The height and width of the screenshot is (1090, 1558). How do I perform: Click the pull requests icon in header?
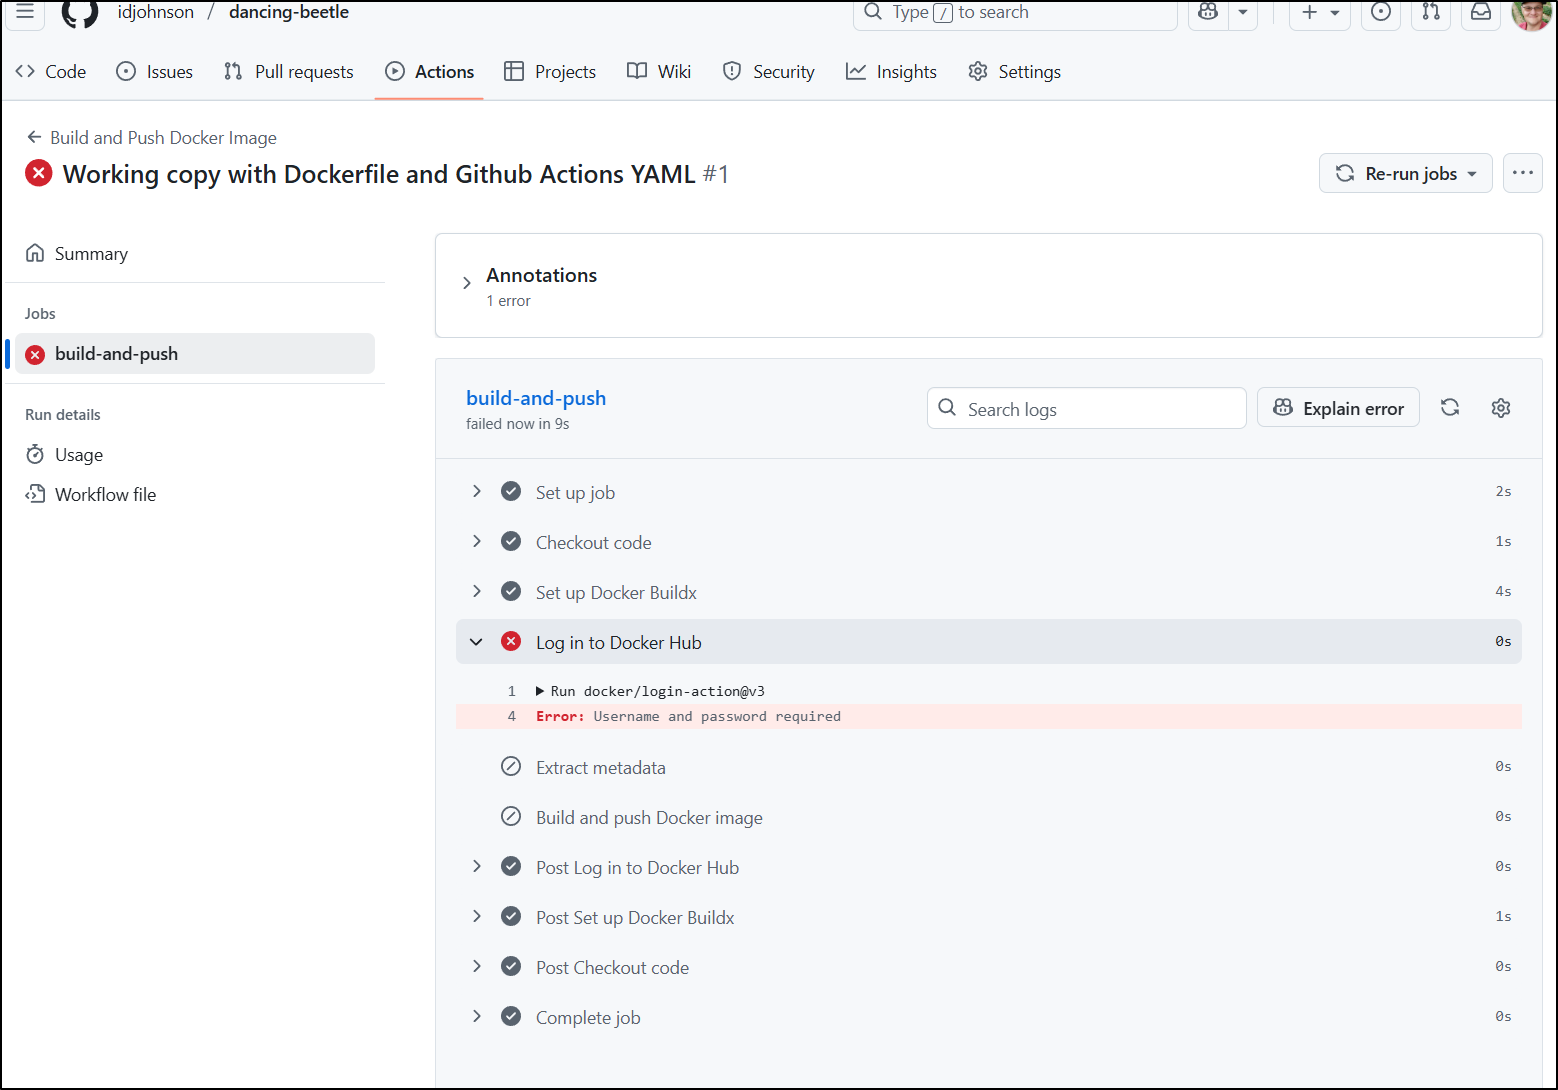[x=1431, y=12]
